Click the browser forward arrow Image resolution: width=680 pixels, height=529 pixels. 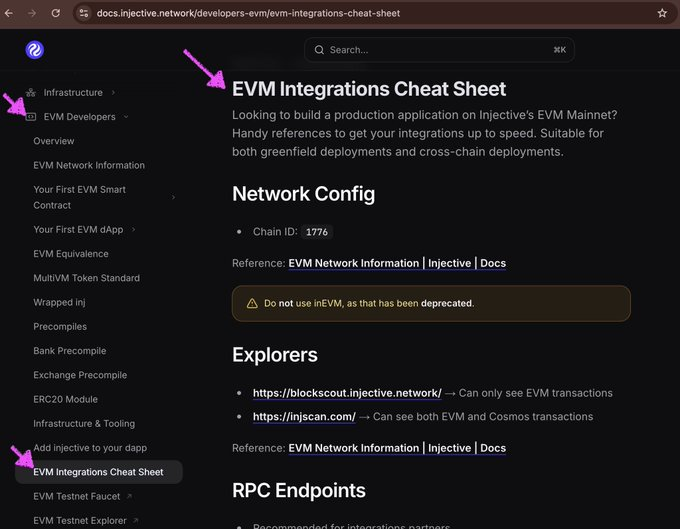click(x=32, y=13)
